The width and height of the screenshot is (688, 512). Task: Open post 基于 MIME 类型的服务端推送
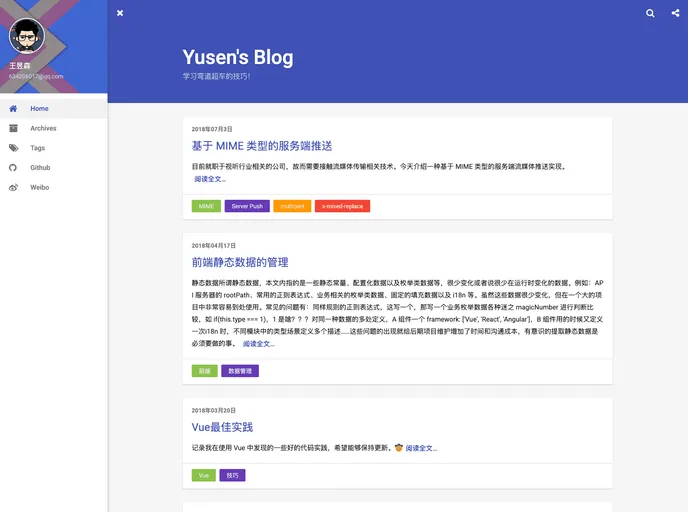[x=262, y=146]
